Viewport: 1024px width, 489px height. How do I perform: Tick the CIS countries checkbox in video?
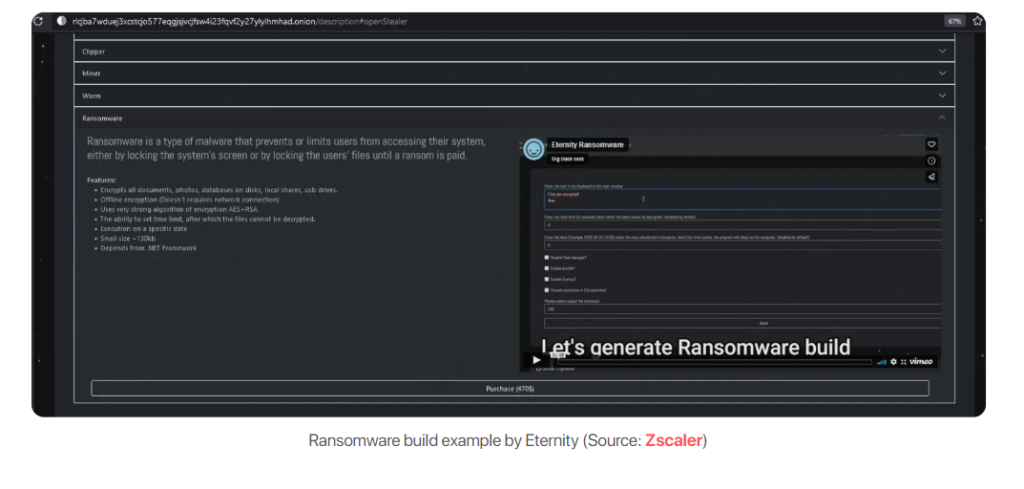pos(547,289)
